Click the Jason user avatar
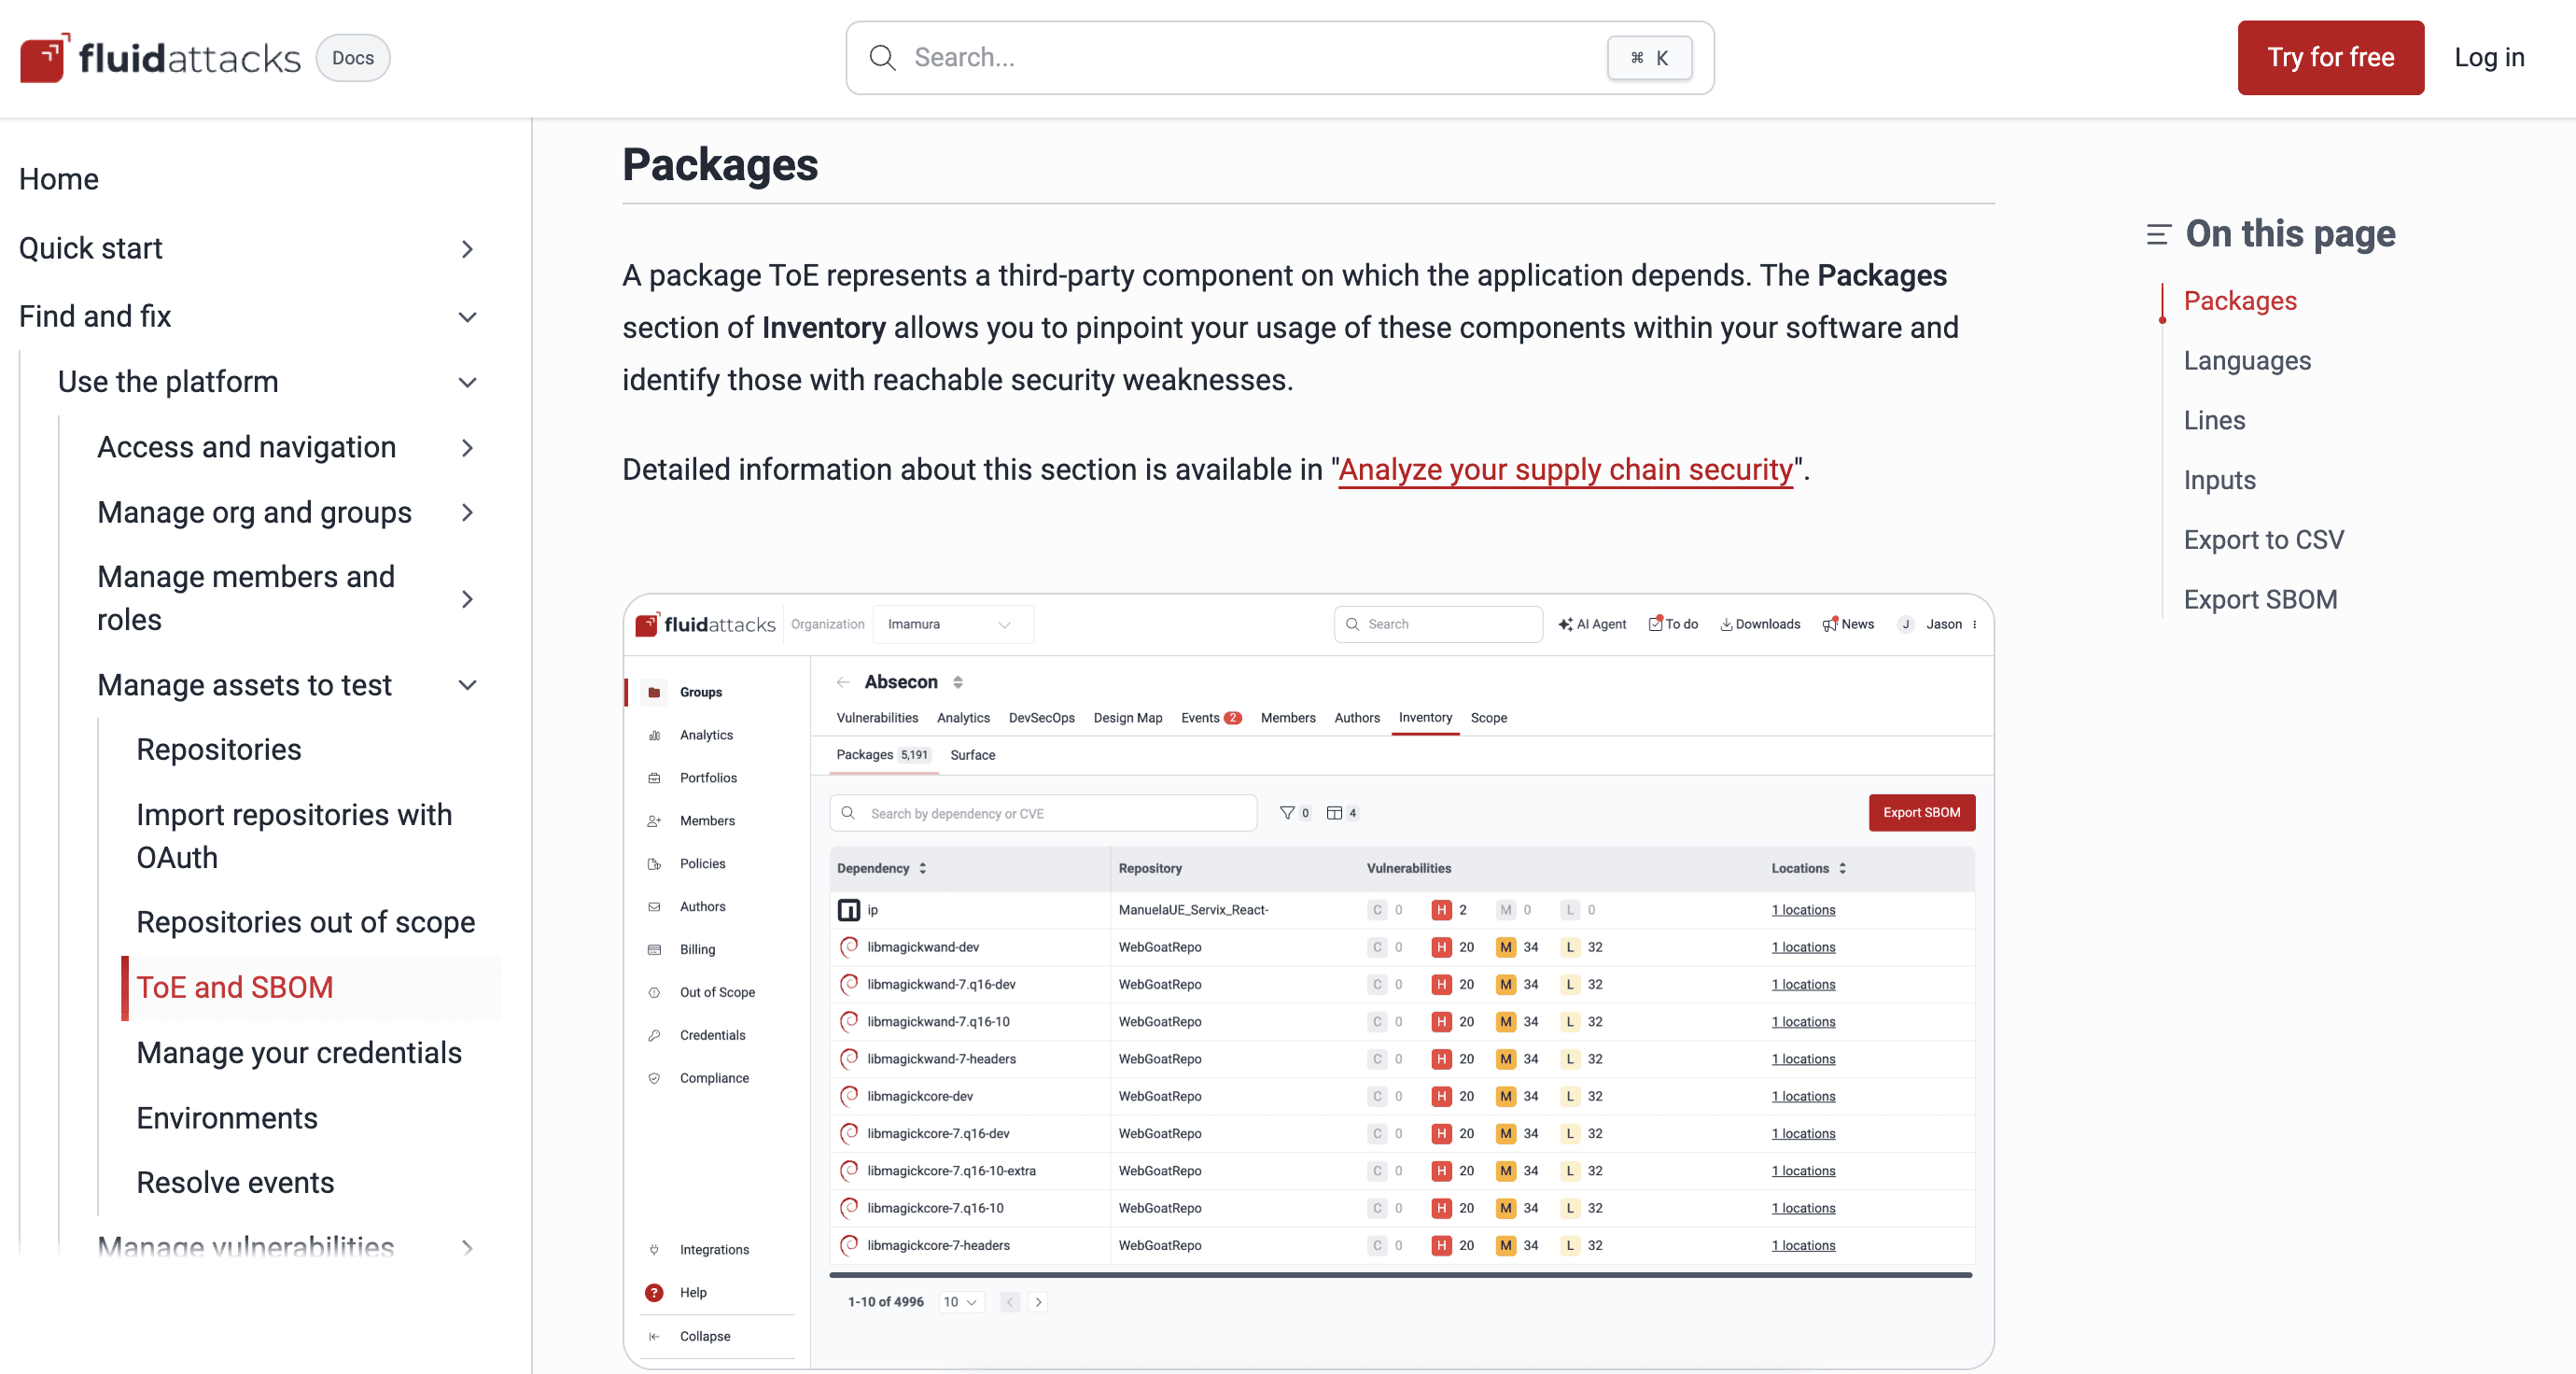The image size is (2576, 1374). [x=1906, y=624]
